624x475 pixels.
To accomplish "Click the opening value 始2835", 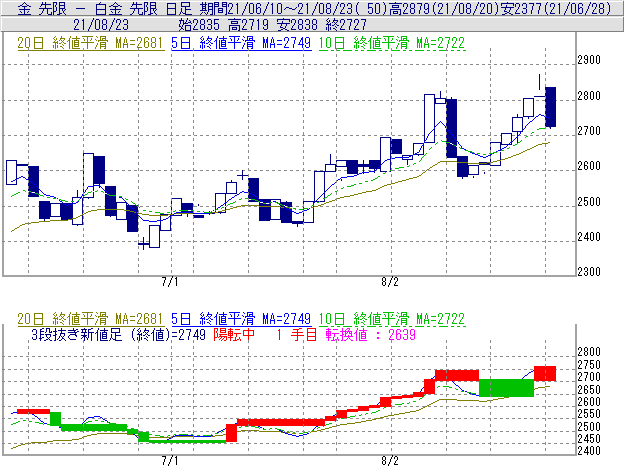I will [199, 25].
